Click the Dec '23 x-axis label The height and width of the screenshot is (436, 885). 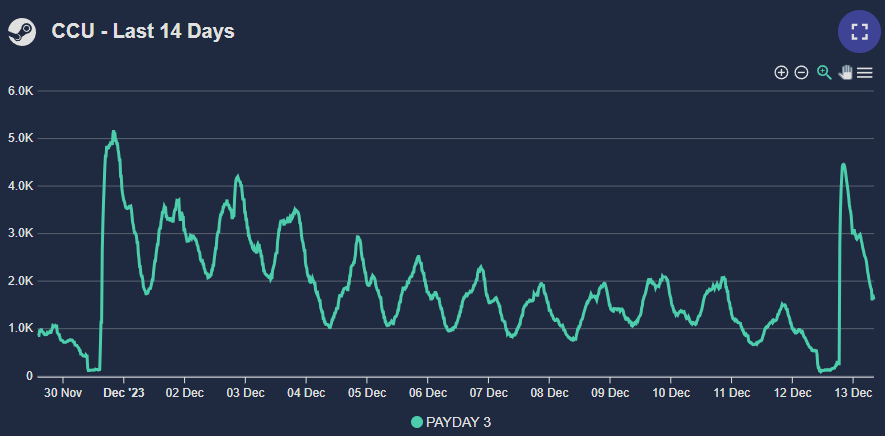tap(124, 393)
